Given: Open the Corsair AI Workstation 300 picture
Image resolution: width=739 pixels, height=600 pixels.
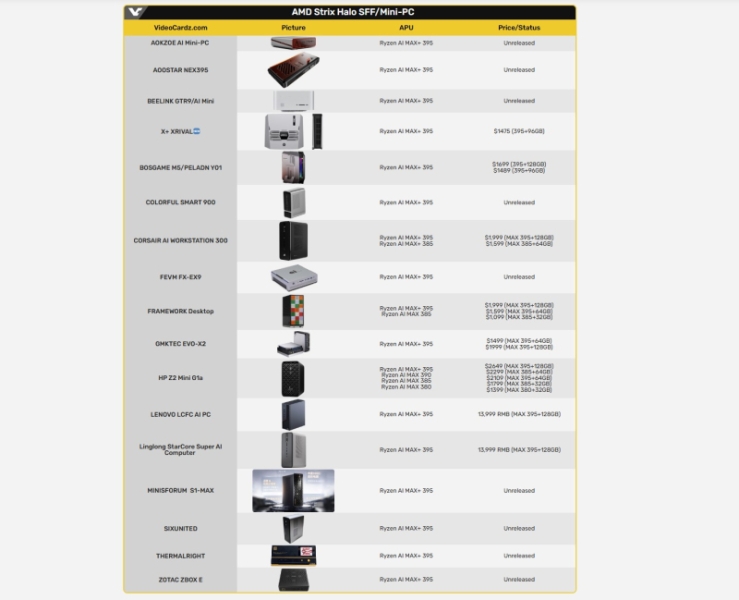Looking at the screenshot, I should 293,240.
